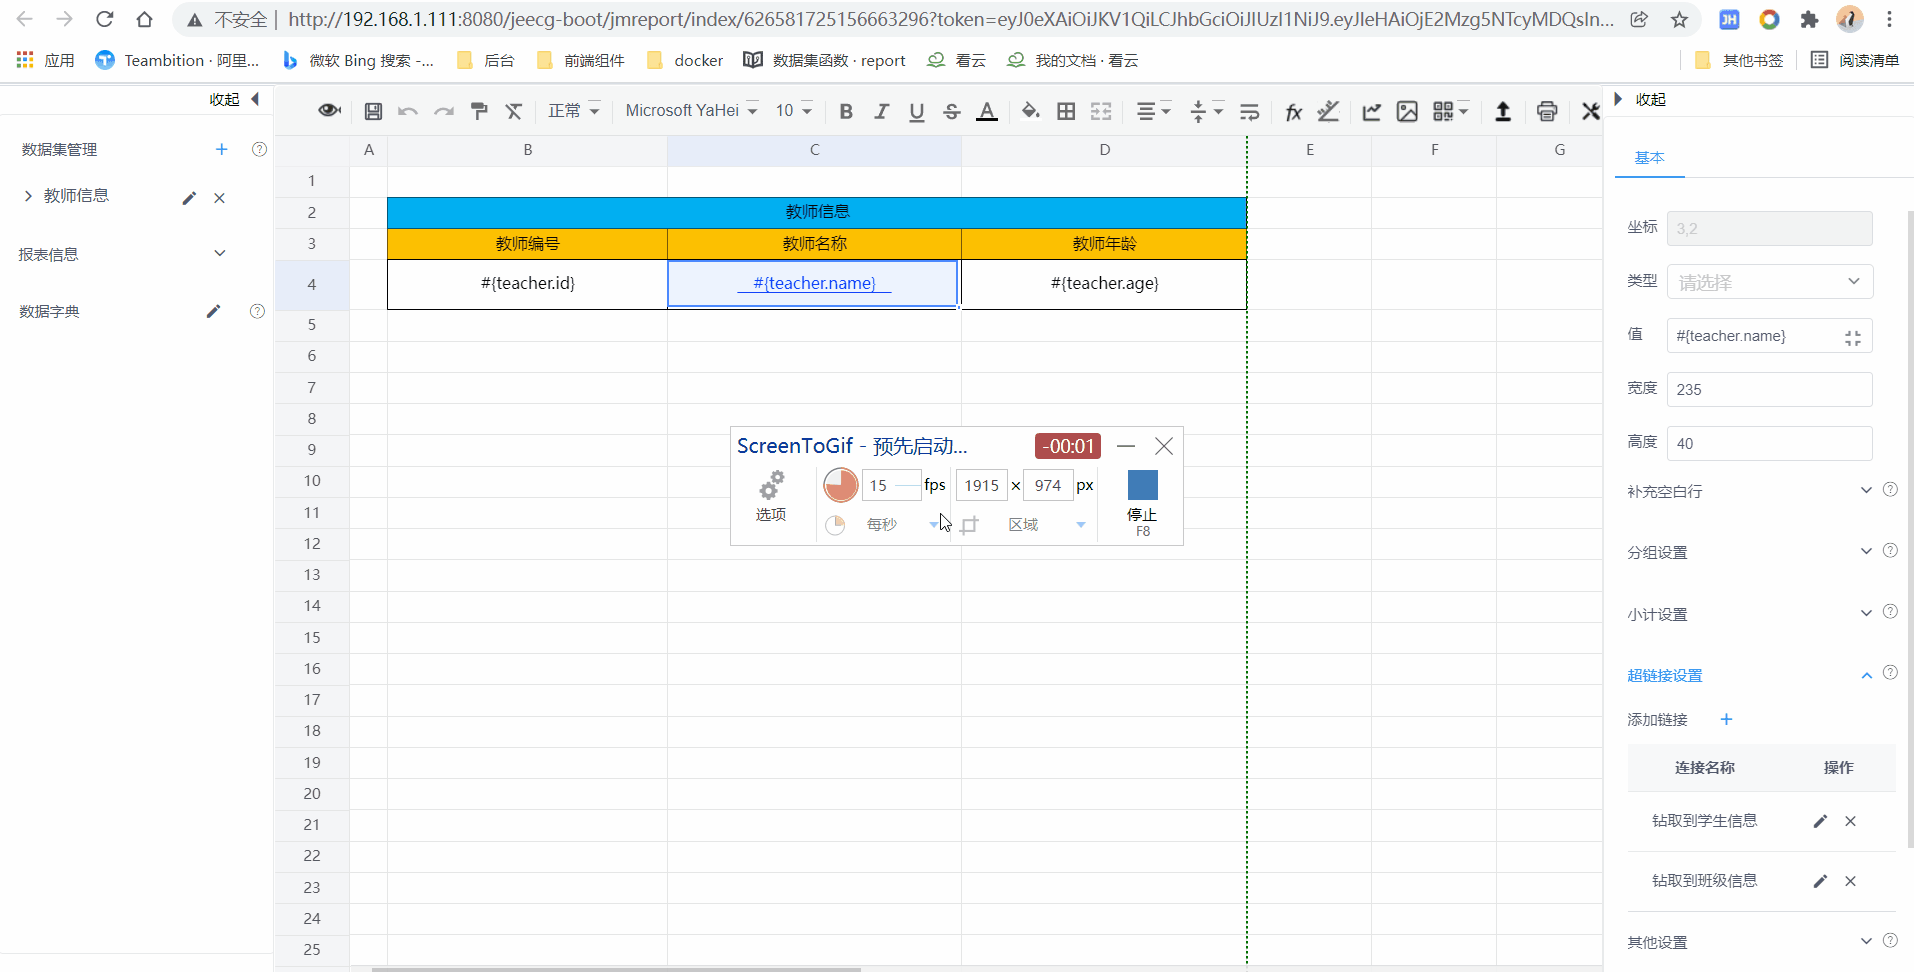Delete the 教师信息 dataset
This screenshot has width=1914, height=972.
pyautogui.click(x=219, y=198)
